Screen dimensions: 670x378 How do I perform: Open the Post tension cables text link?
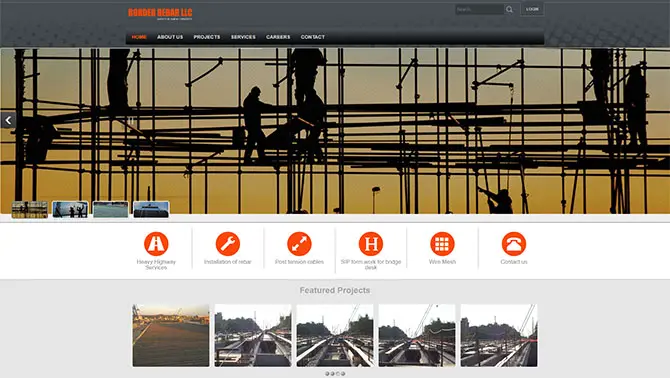pyautogui.click(x=299, y=262)
